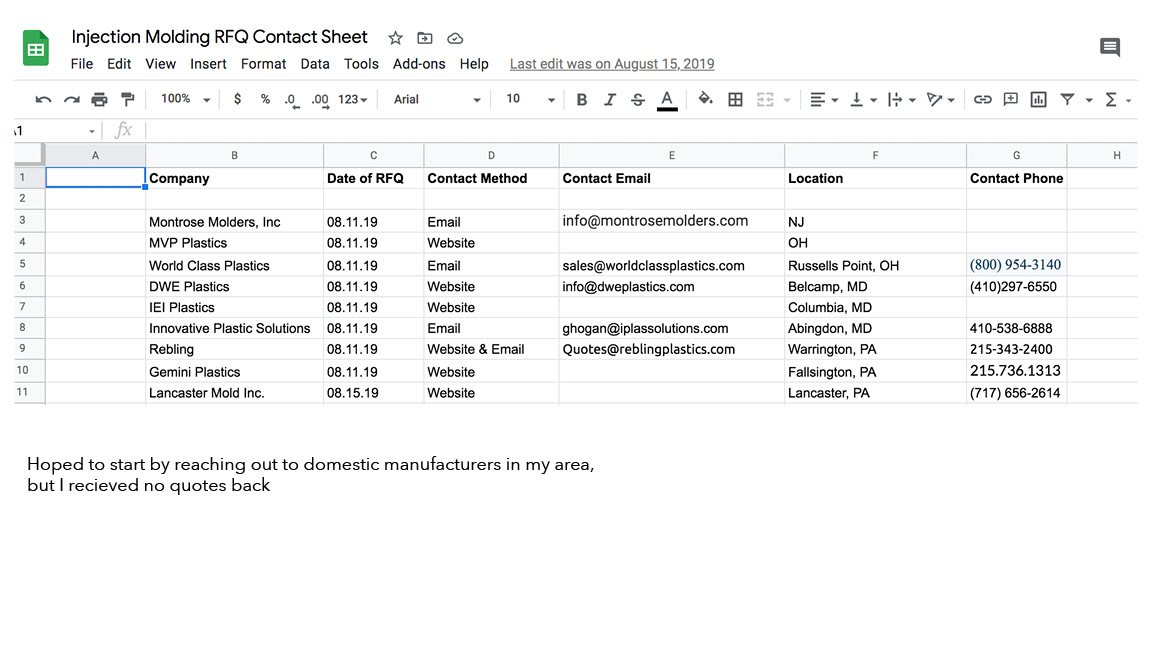Select column B header

(x=234, y=155)
